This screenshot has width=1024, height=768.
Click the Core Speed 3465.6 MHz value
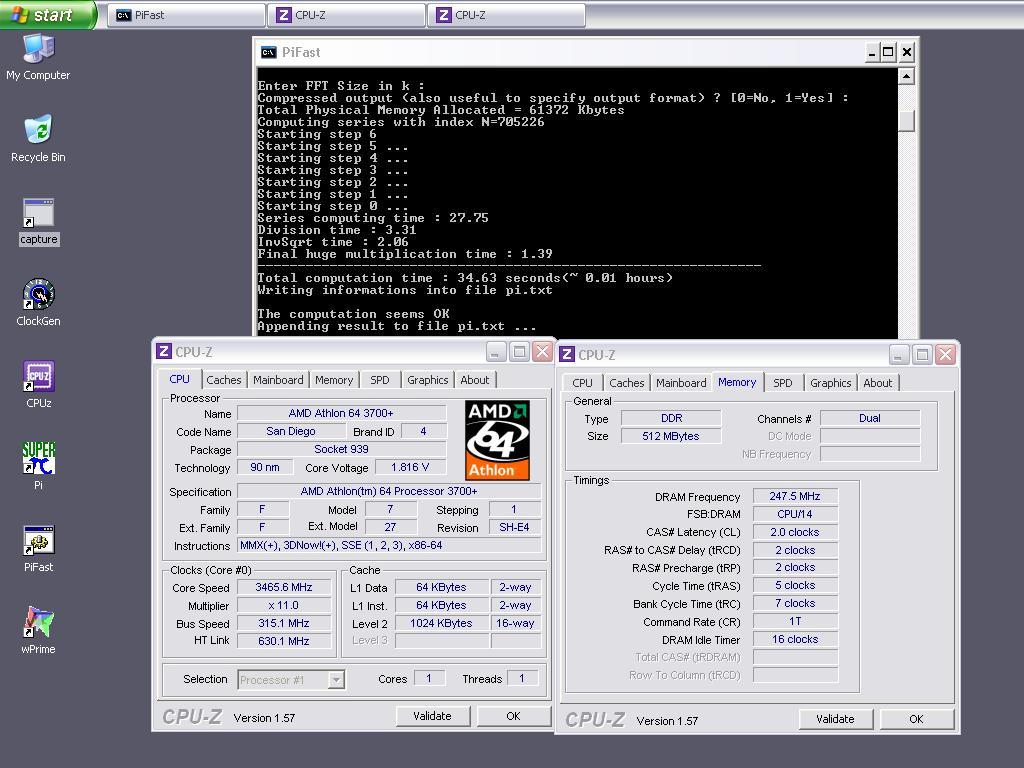284,588
